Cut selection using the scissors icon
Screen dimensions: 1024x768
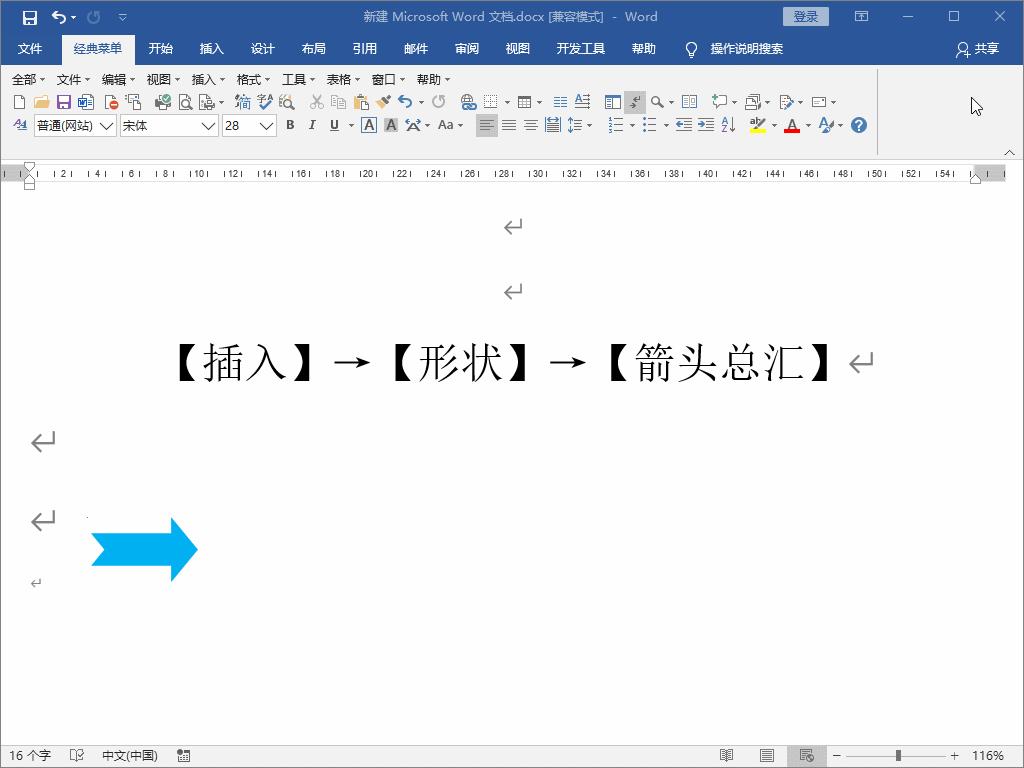(x=317, y=101)
